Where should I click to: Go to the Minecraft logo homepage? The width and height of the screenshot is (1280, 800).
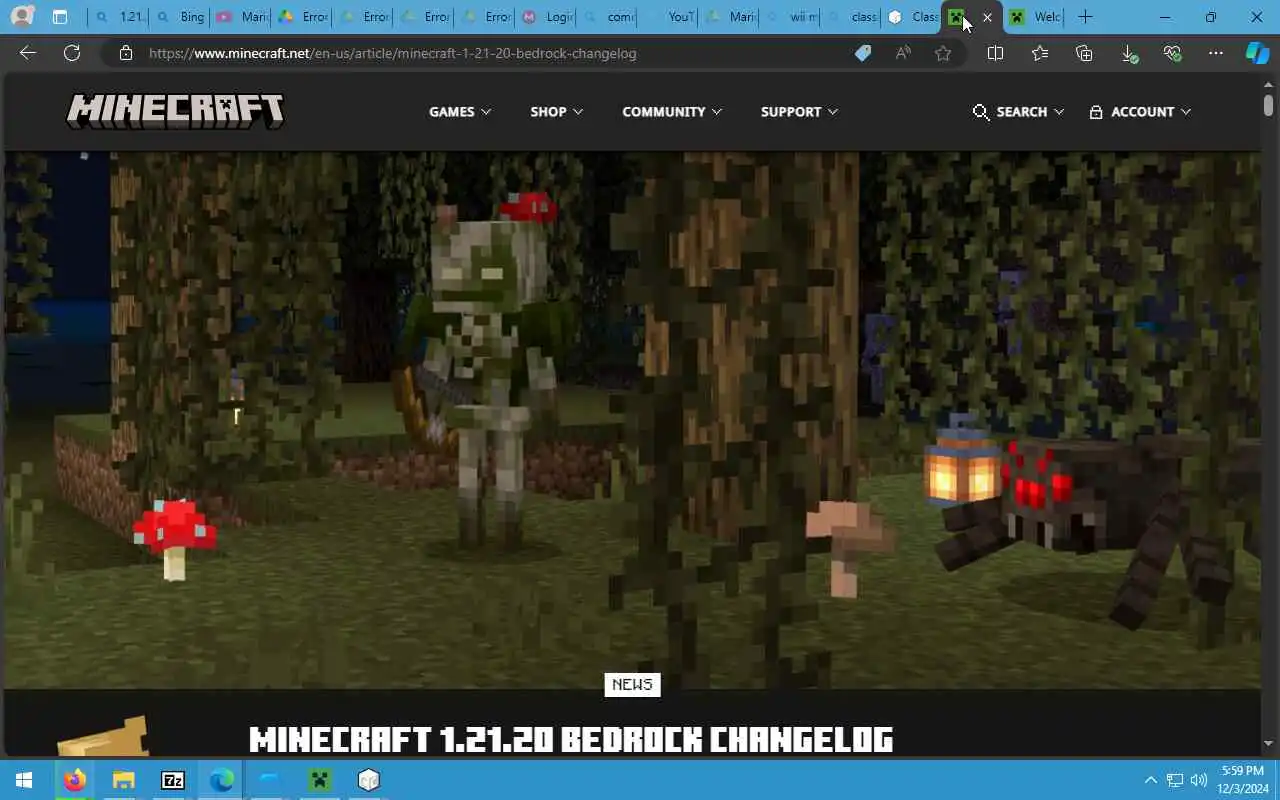coord(175,111)
